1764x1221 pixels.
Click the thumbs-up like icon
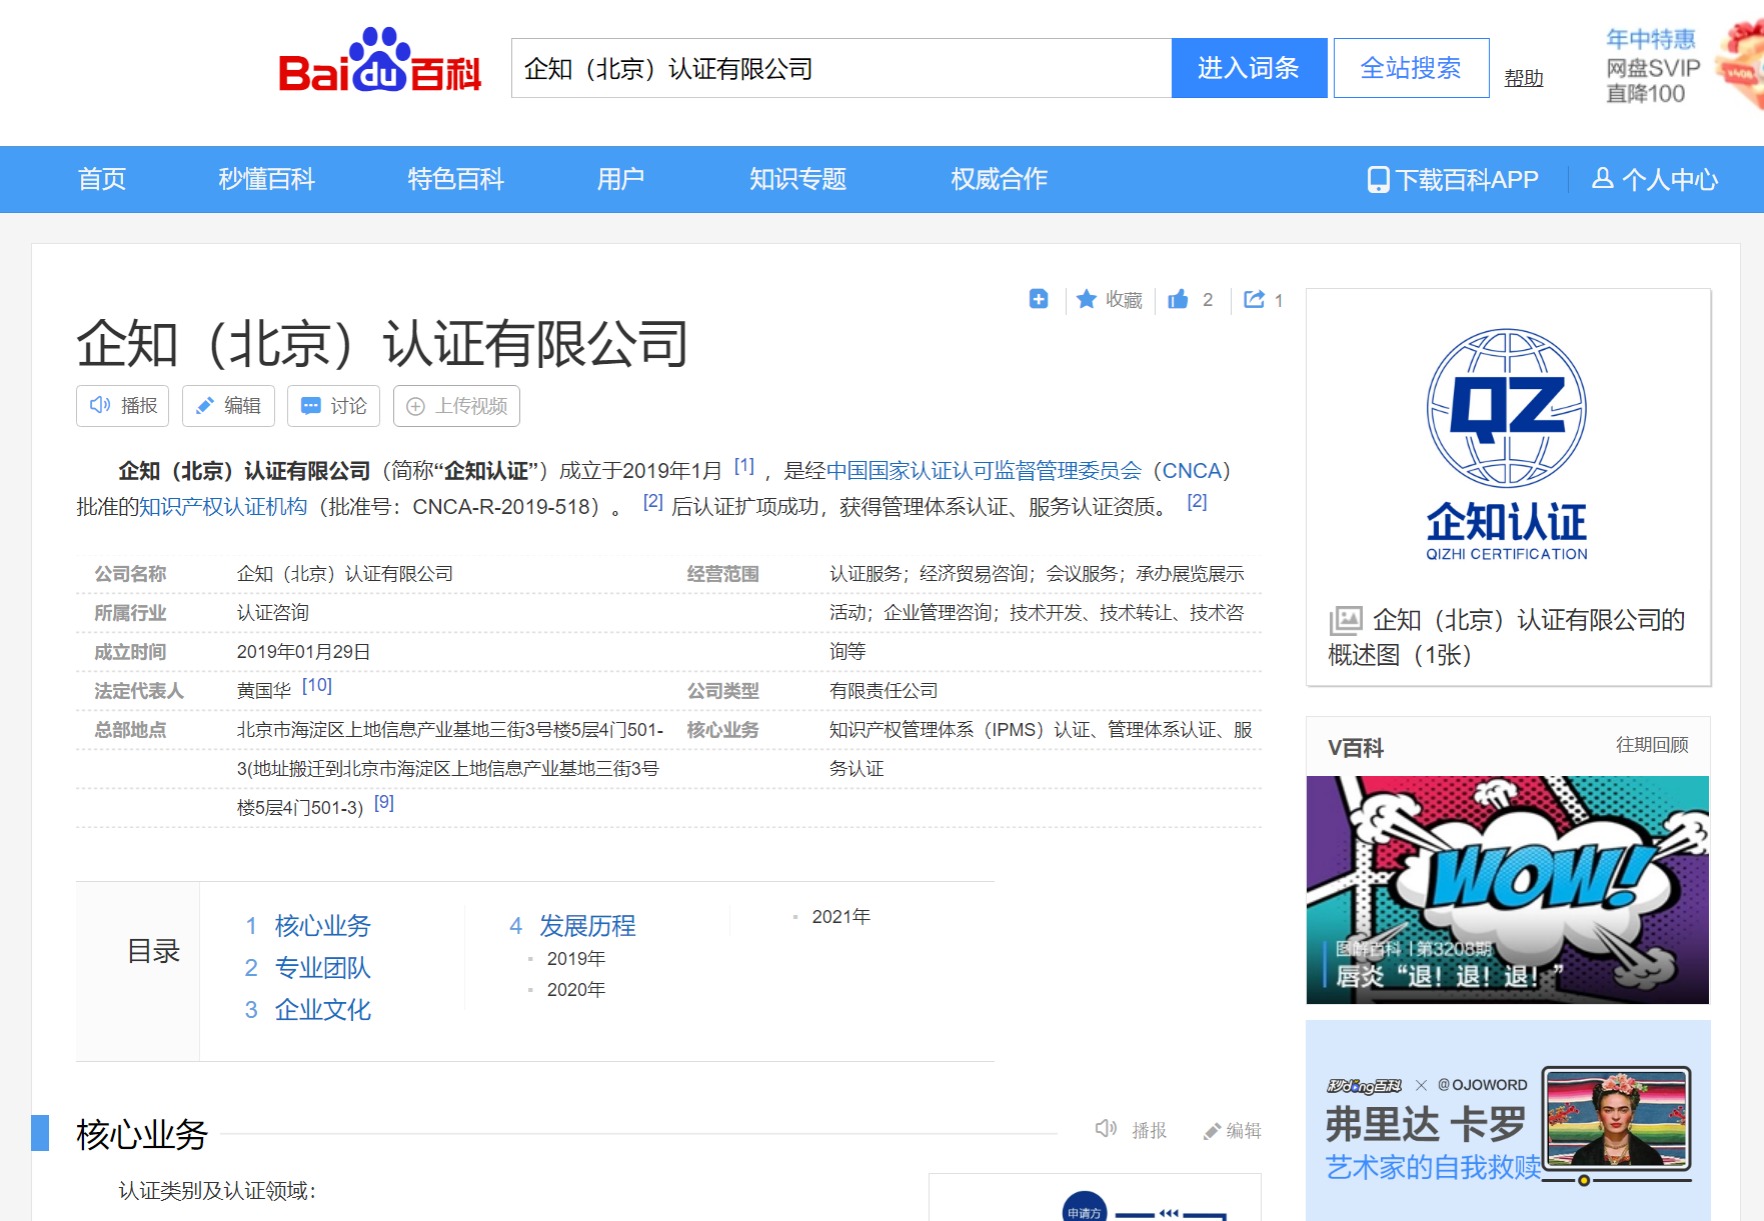pyautogui.click(x=1179, y=299)
